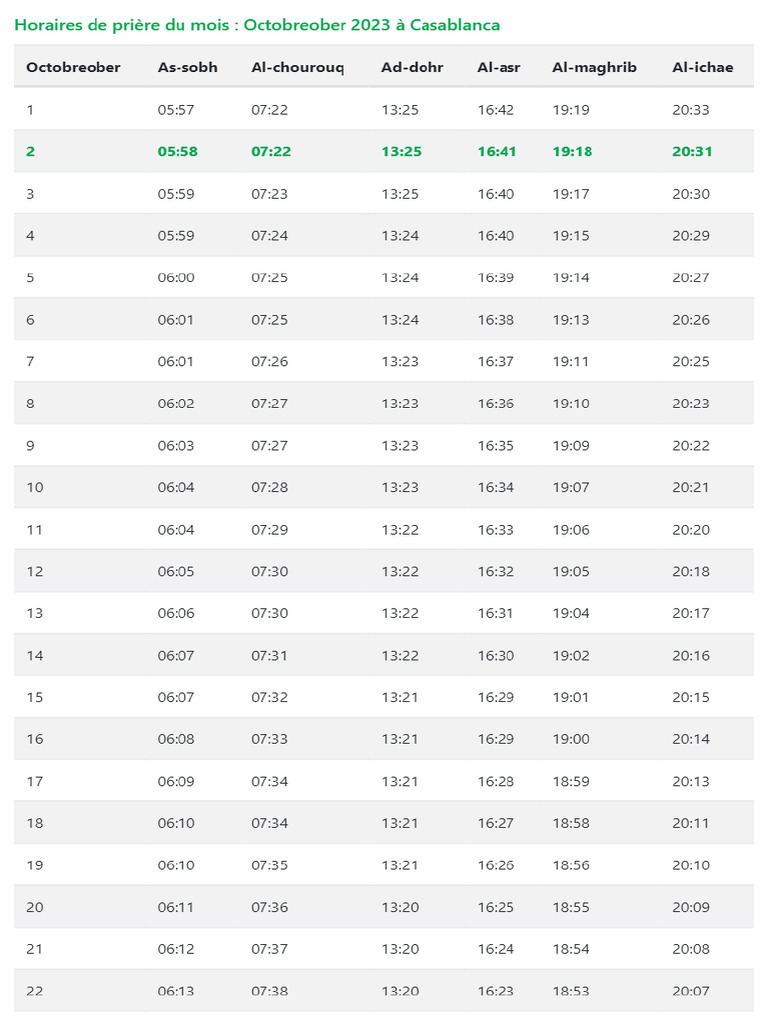
Task: Click the 20:09 Al-ichae time for day 20
Action: (691, 907)
